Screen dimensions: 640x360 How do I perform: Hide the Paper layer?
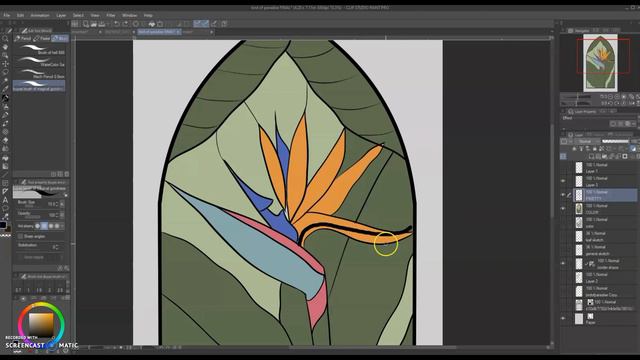[563, 319]
